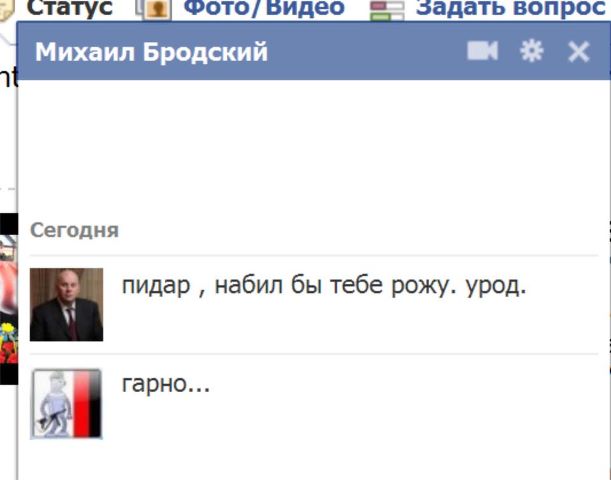Collapse chat via empty blue header area
The height and width of the screenshot is (480, 611).
(x=366, y=51)
